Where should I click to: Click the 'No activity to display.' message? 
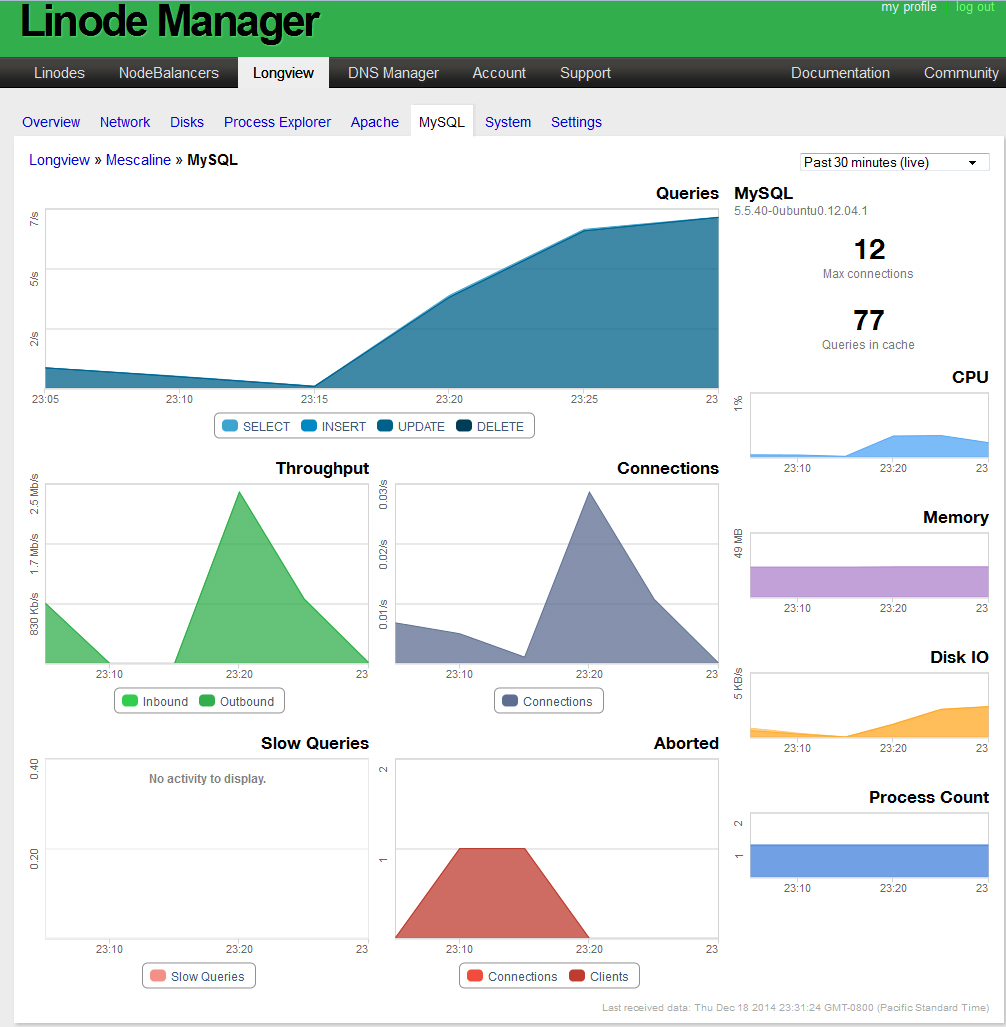click(207, 779)
